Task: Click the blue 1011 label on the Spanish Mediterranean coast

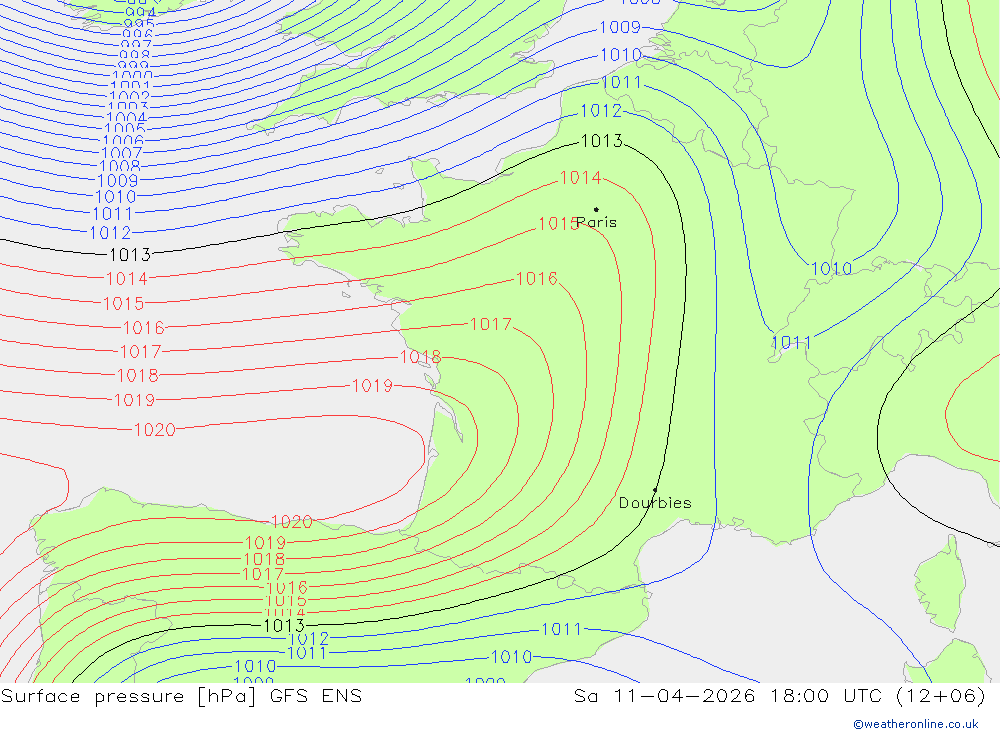Action: tap(561, 629)
